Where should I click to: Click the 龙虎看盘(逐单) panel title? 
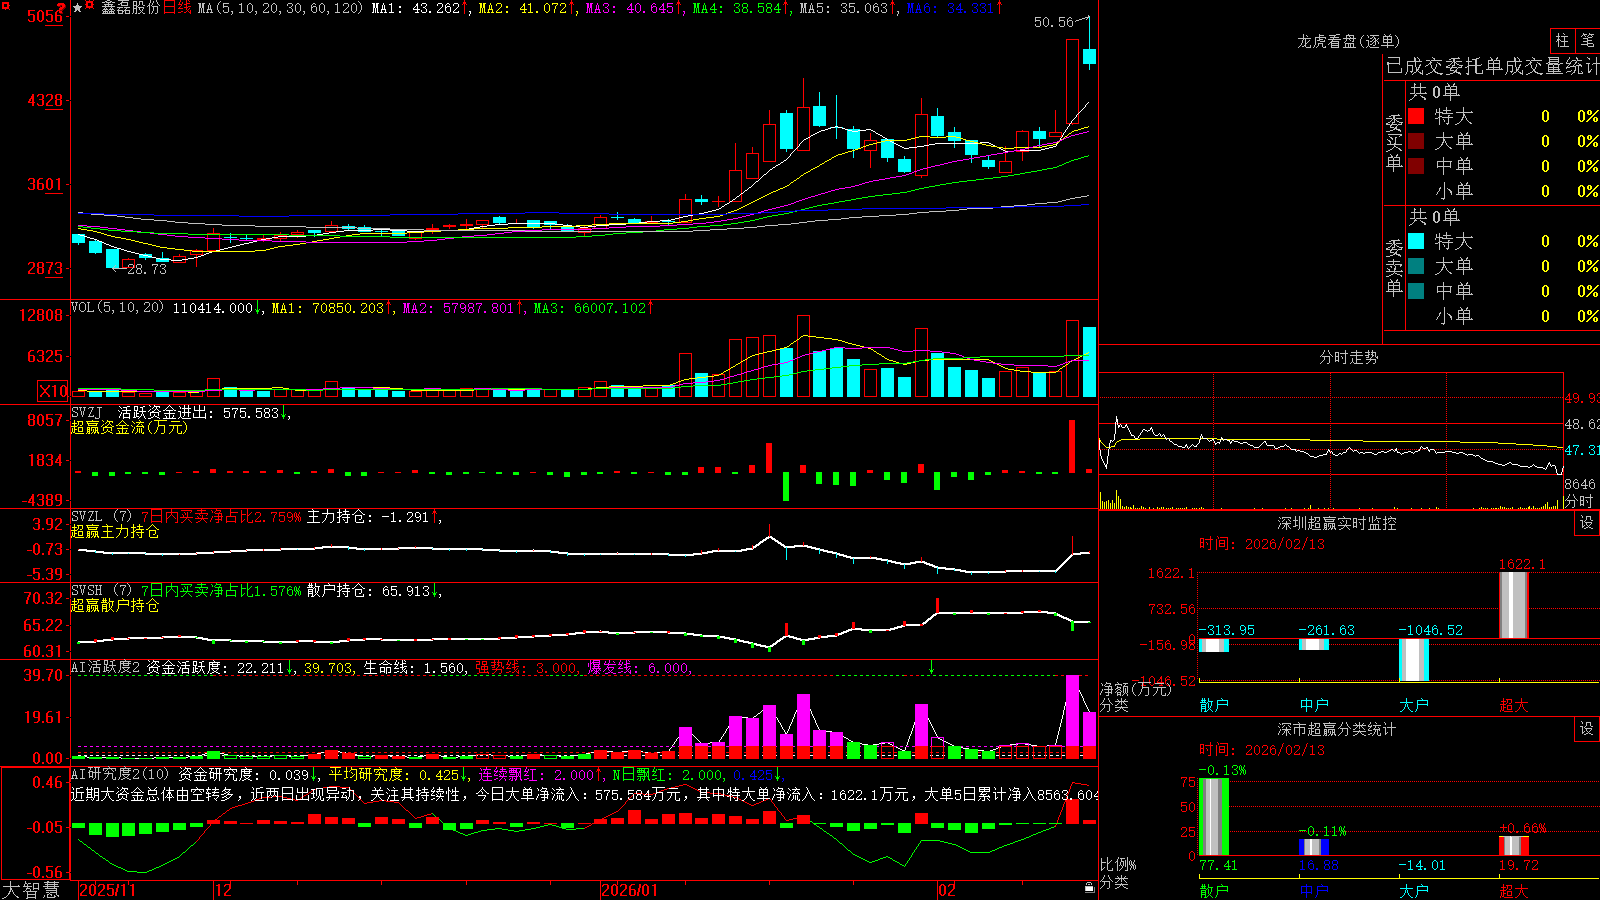pos(1348,41)
